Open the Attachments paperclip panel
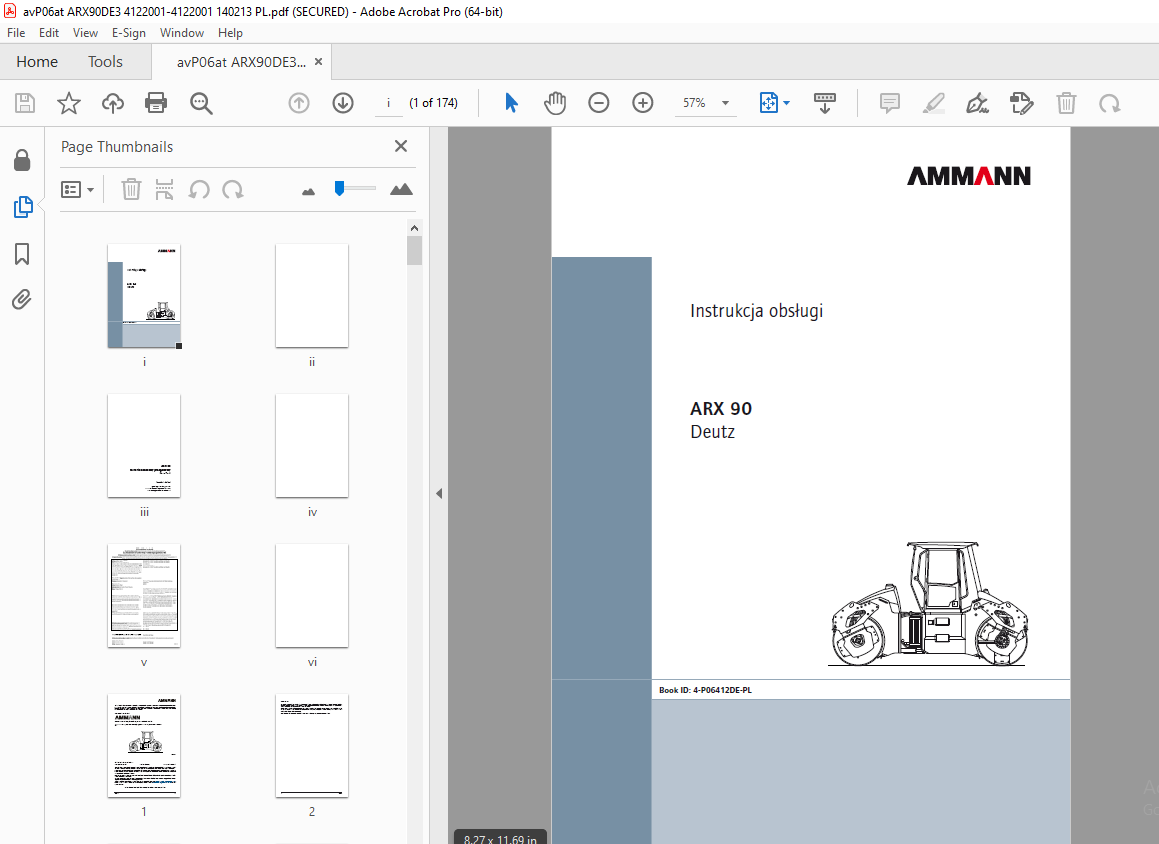 click(22, 299)
